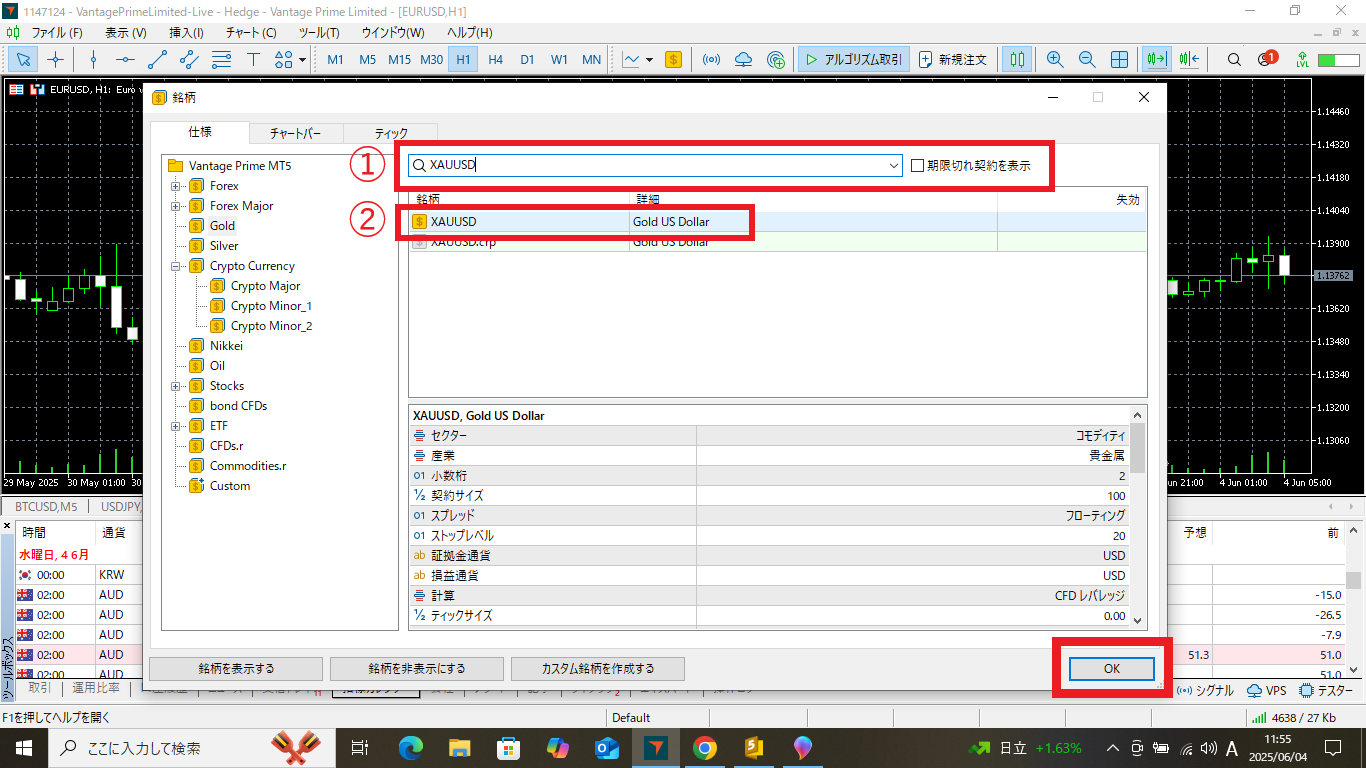Click the zoom in magnifier icon

click(1055, 59)
